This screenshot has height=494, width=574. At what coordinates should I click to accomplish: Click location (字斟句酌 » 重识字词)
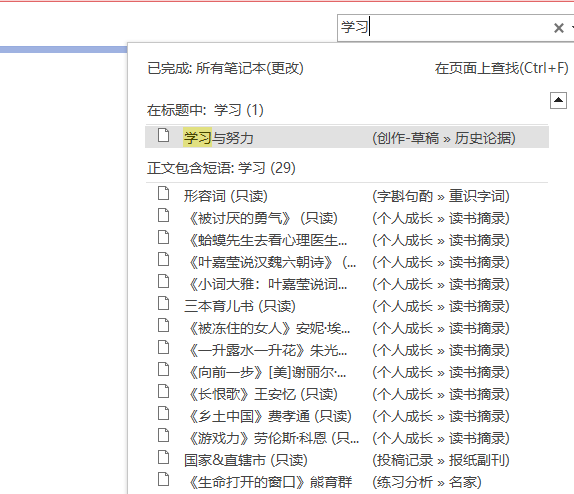coord(441,196)
